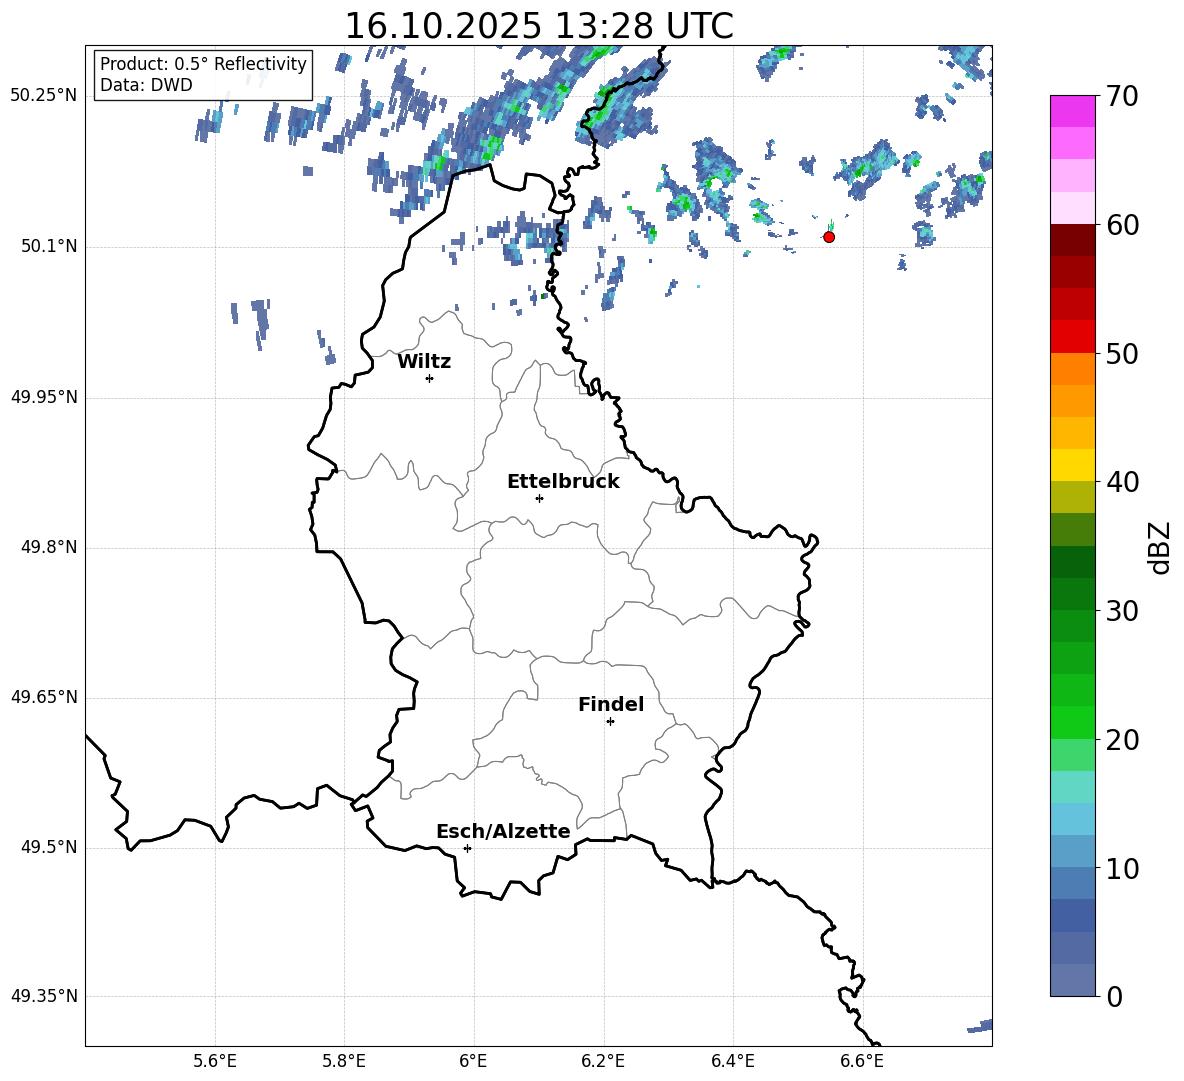1184x1081 pixels.
Task: Click the 50.25°N latitude label
Action: click(44, 96)
